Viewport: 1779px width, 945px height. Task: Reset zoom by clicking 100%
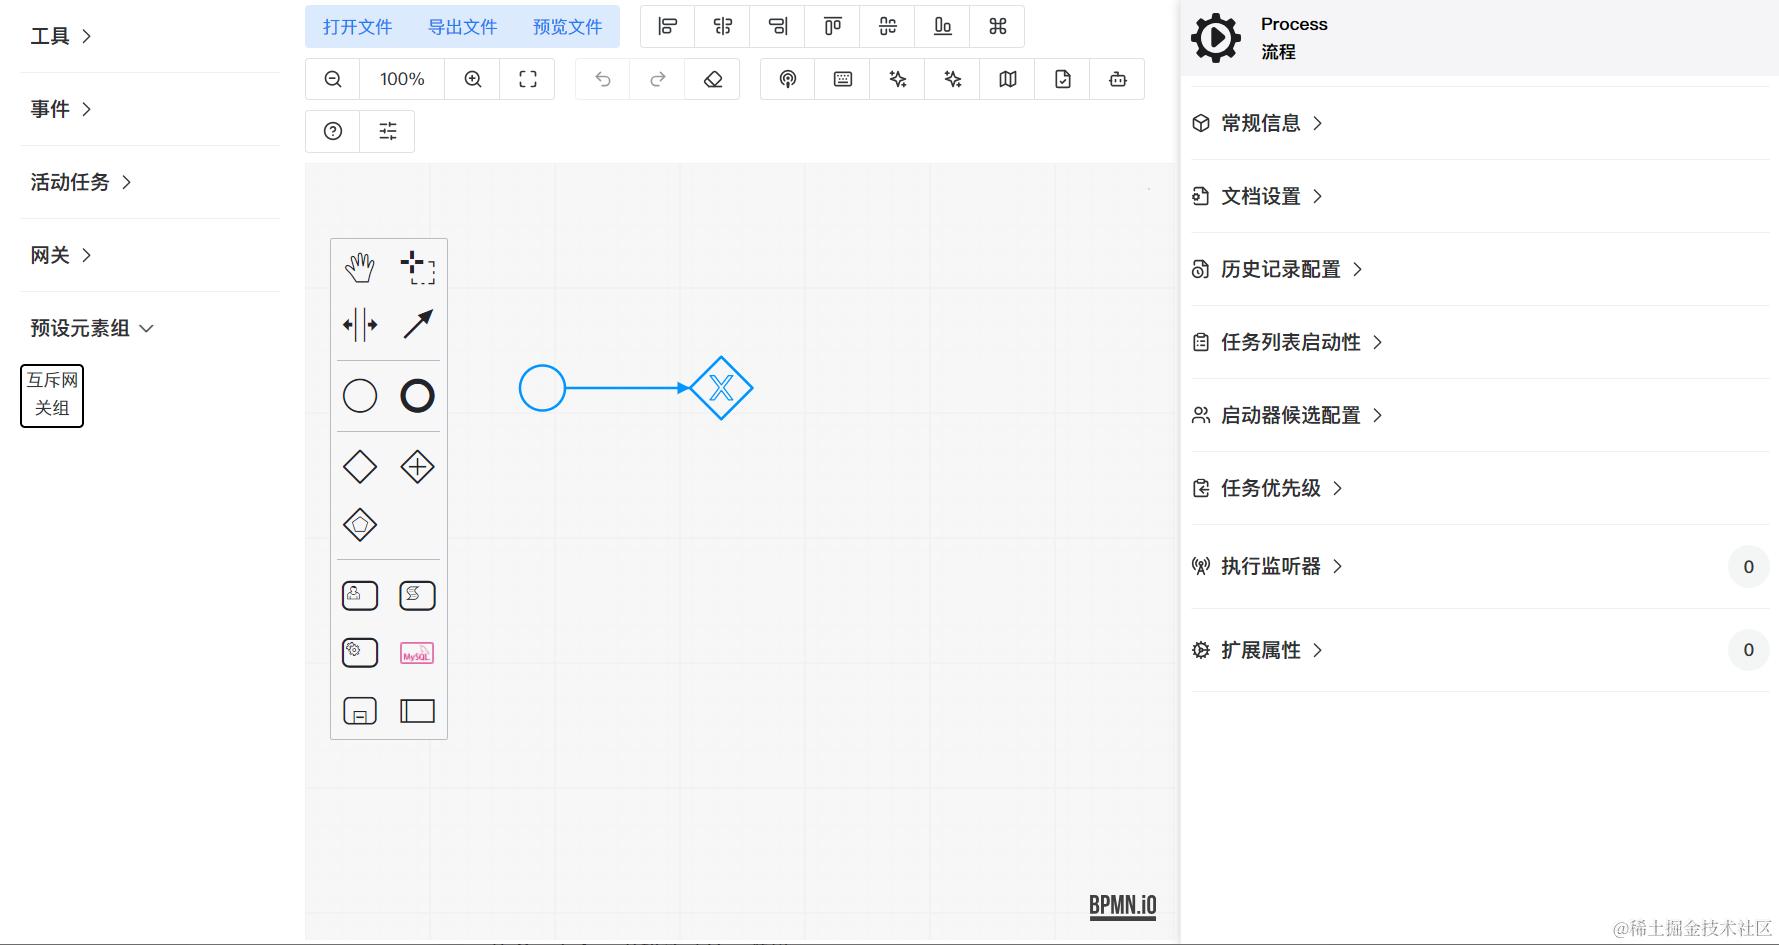point(402,79)
